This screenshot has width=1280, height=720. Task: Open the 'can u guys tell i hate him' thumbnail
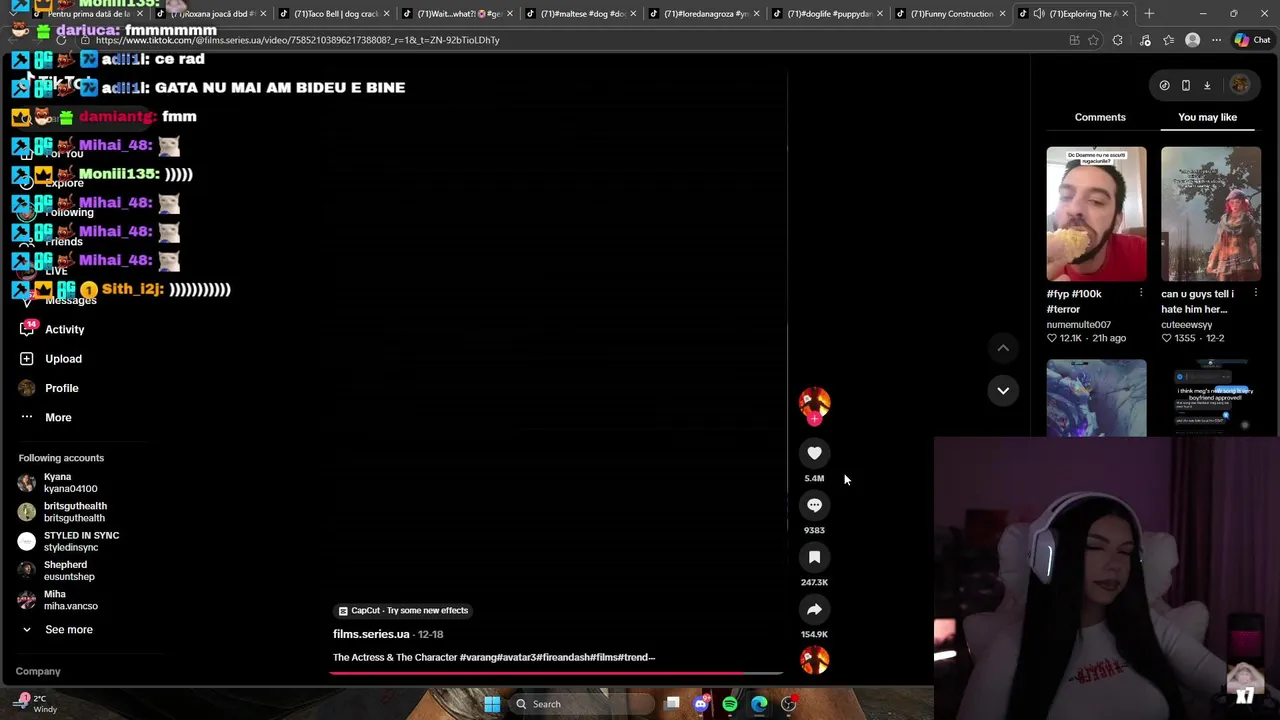click(1211, 214)
